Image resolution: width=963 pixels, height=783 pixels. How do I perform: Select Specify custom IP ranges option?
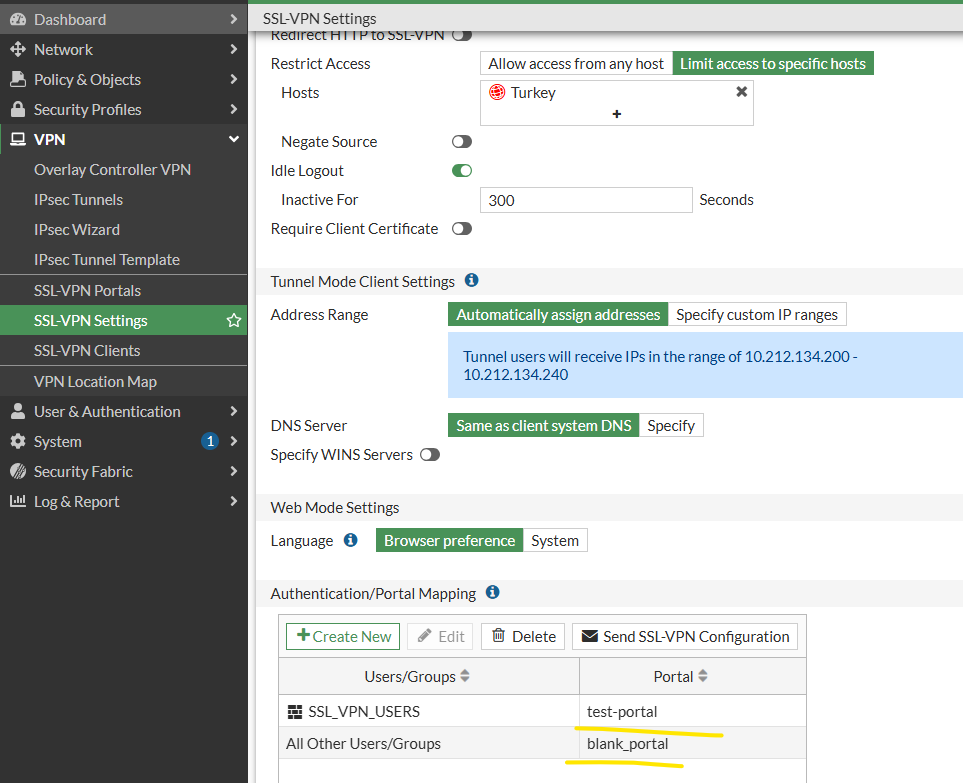tap(757, 314)
